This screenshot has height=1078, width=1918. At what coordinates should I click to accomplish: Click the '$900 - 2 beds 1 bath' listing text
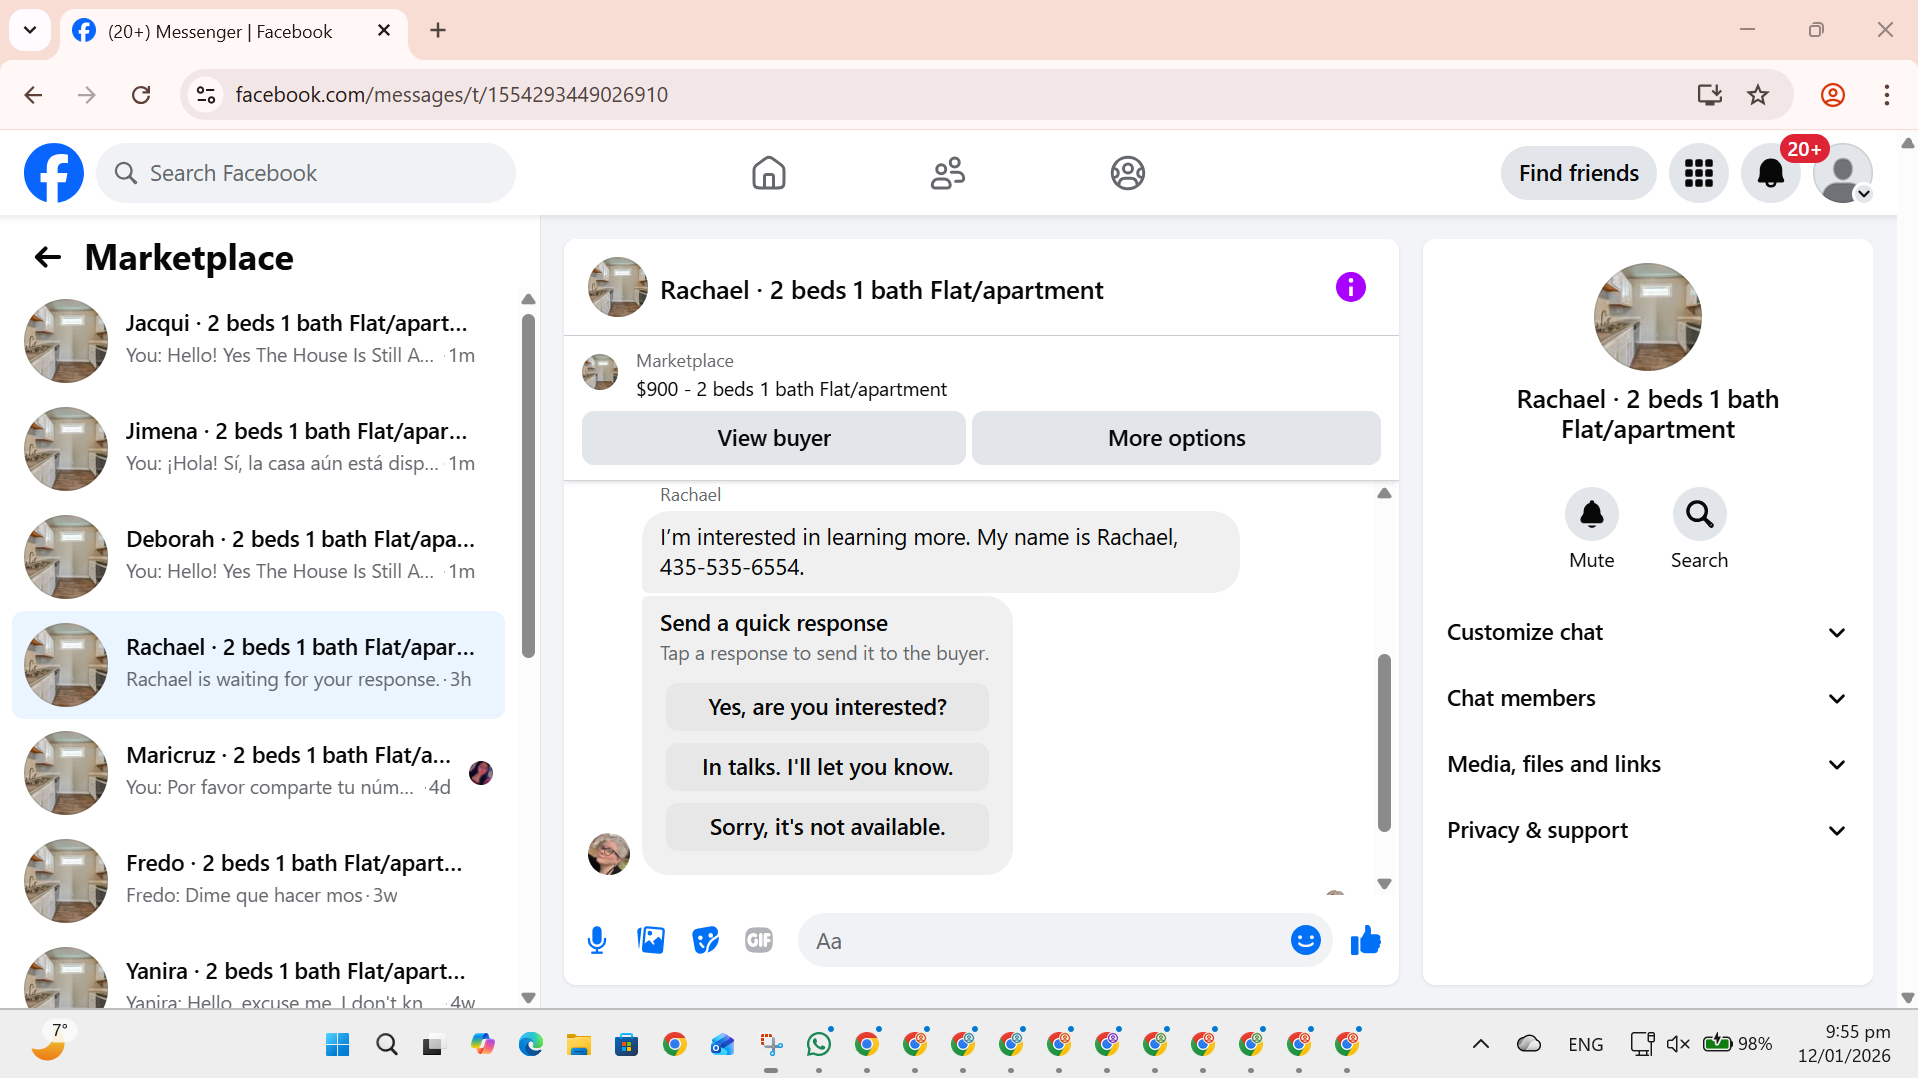coord(791,389)
